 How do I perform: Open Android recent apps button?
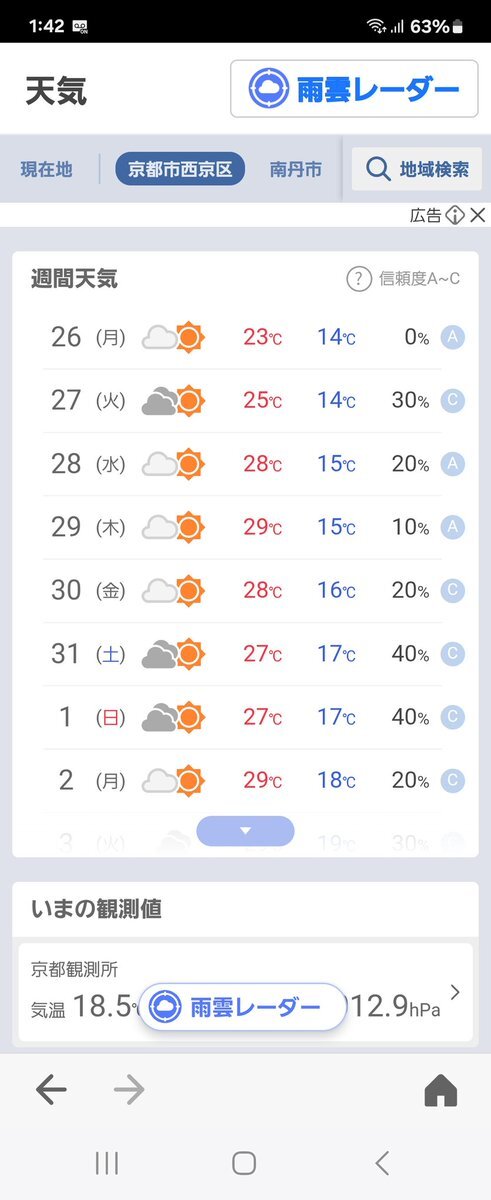[x=107, y=1162]
